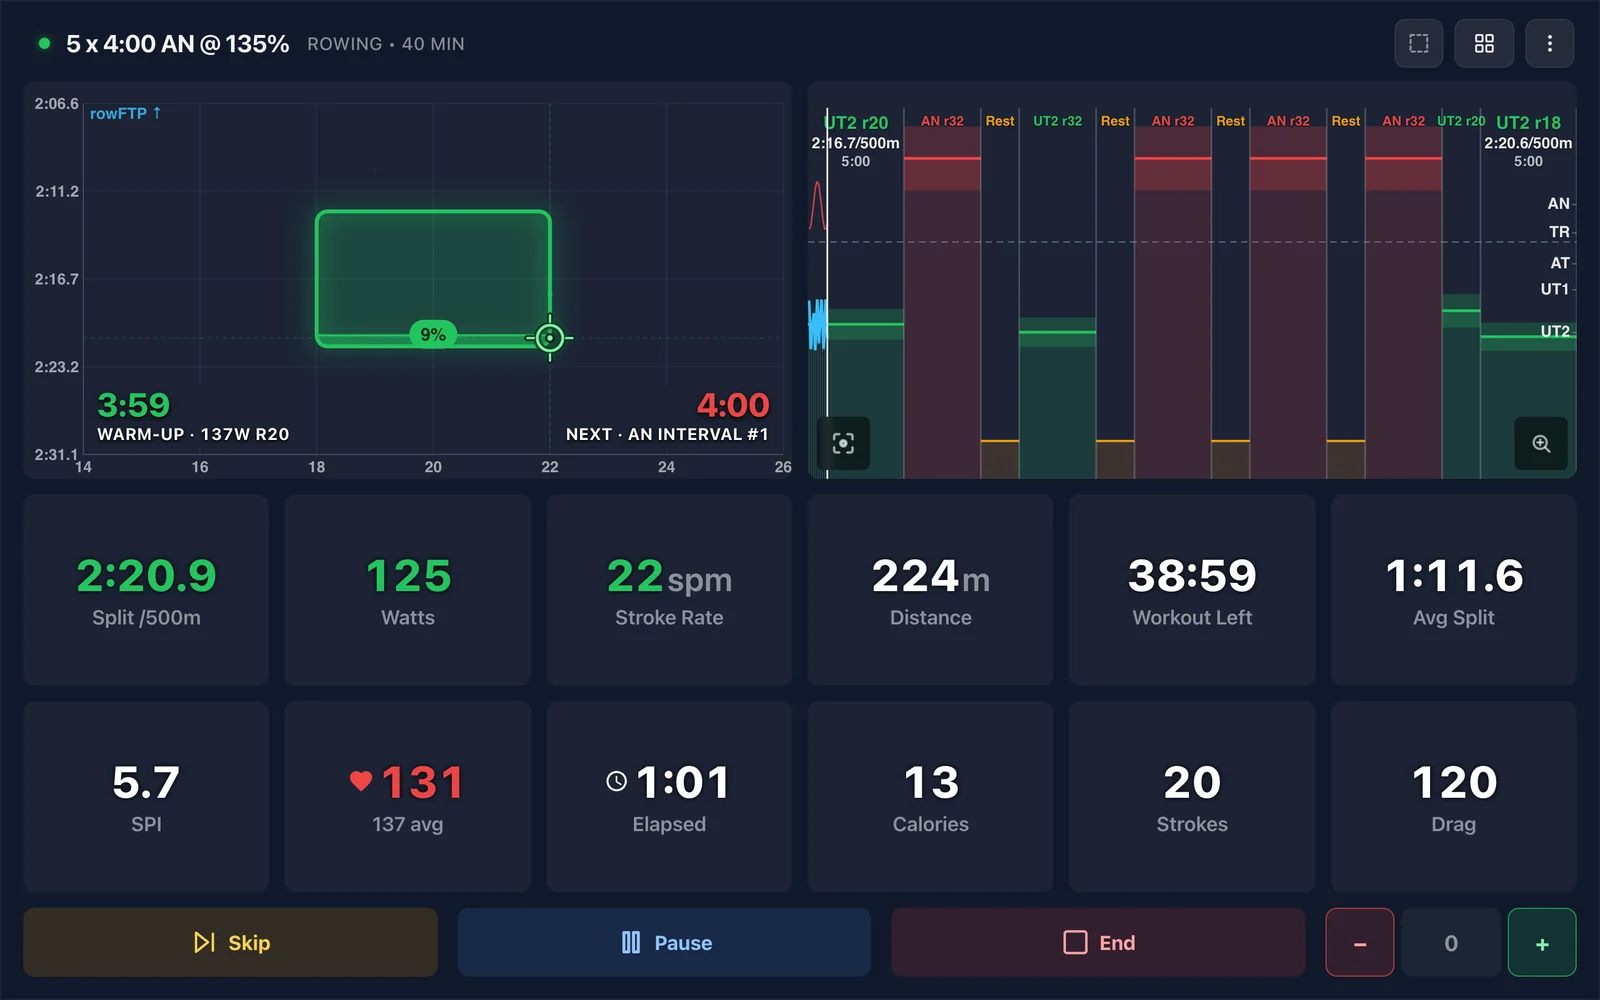Select the 5.7 SPI tile
Viewport: 1600px width, 1000px height.
pyautogui.click(x=146, y=796)
